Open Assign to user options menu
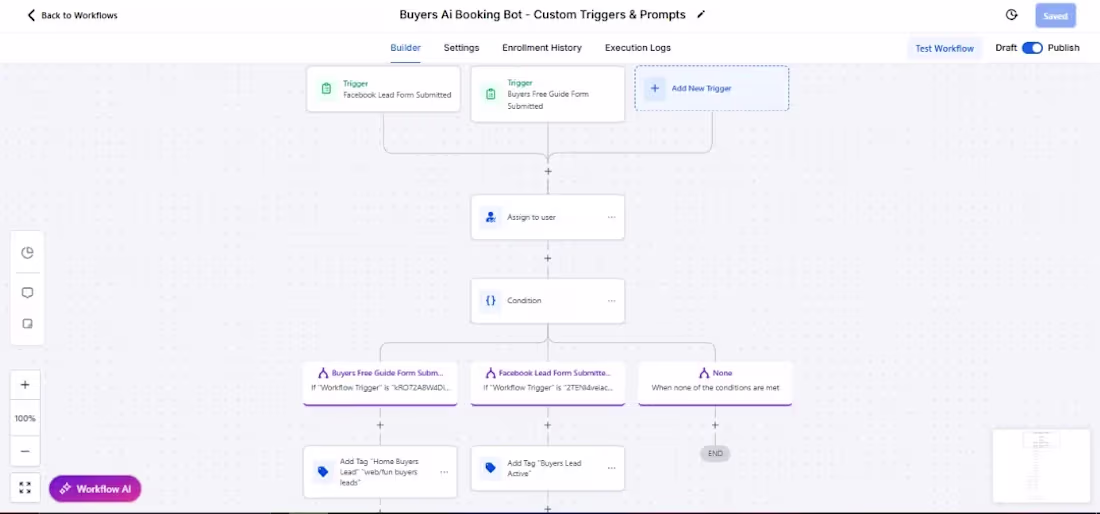Screen dimensions: 1100x514 point(612,217)
